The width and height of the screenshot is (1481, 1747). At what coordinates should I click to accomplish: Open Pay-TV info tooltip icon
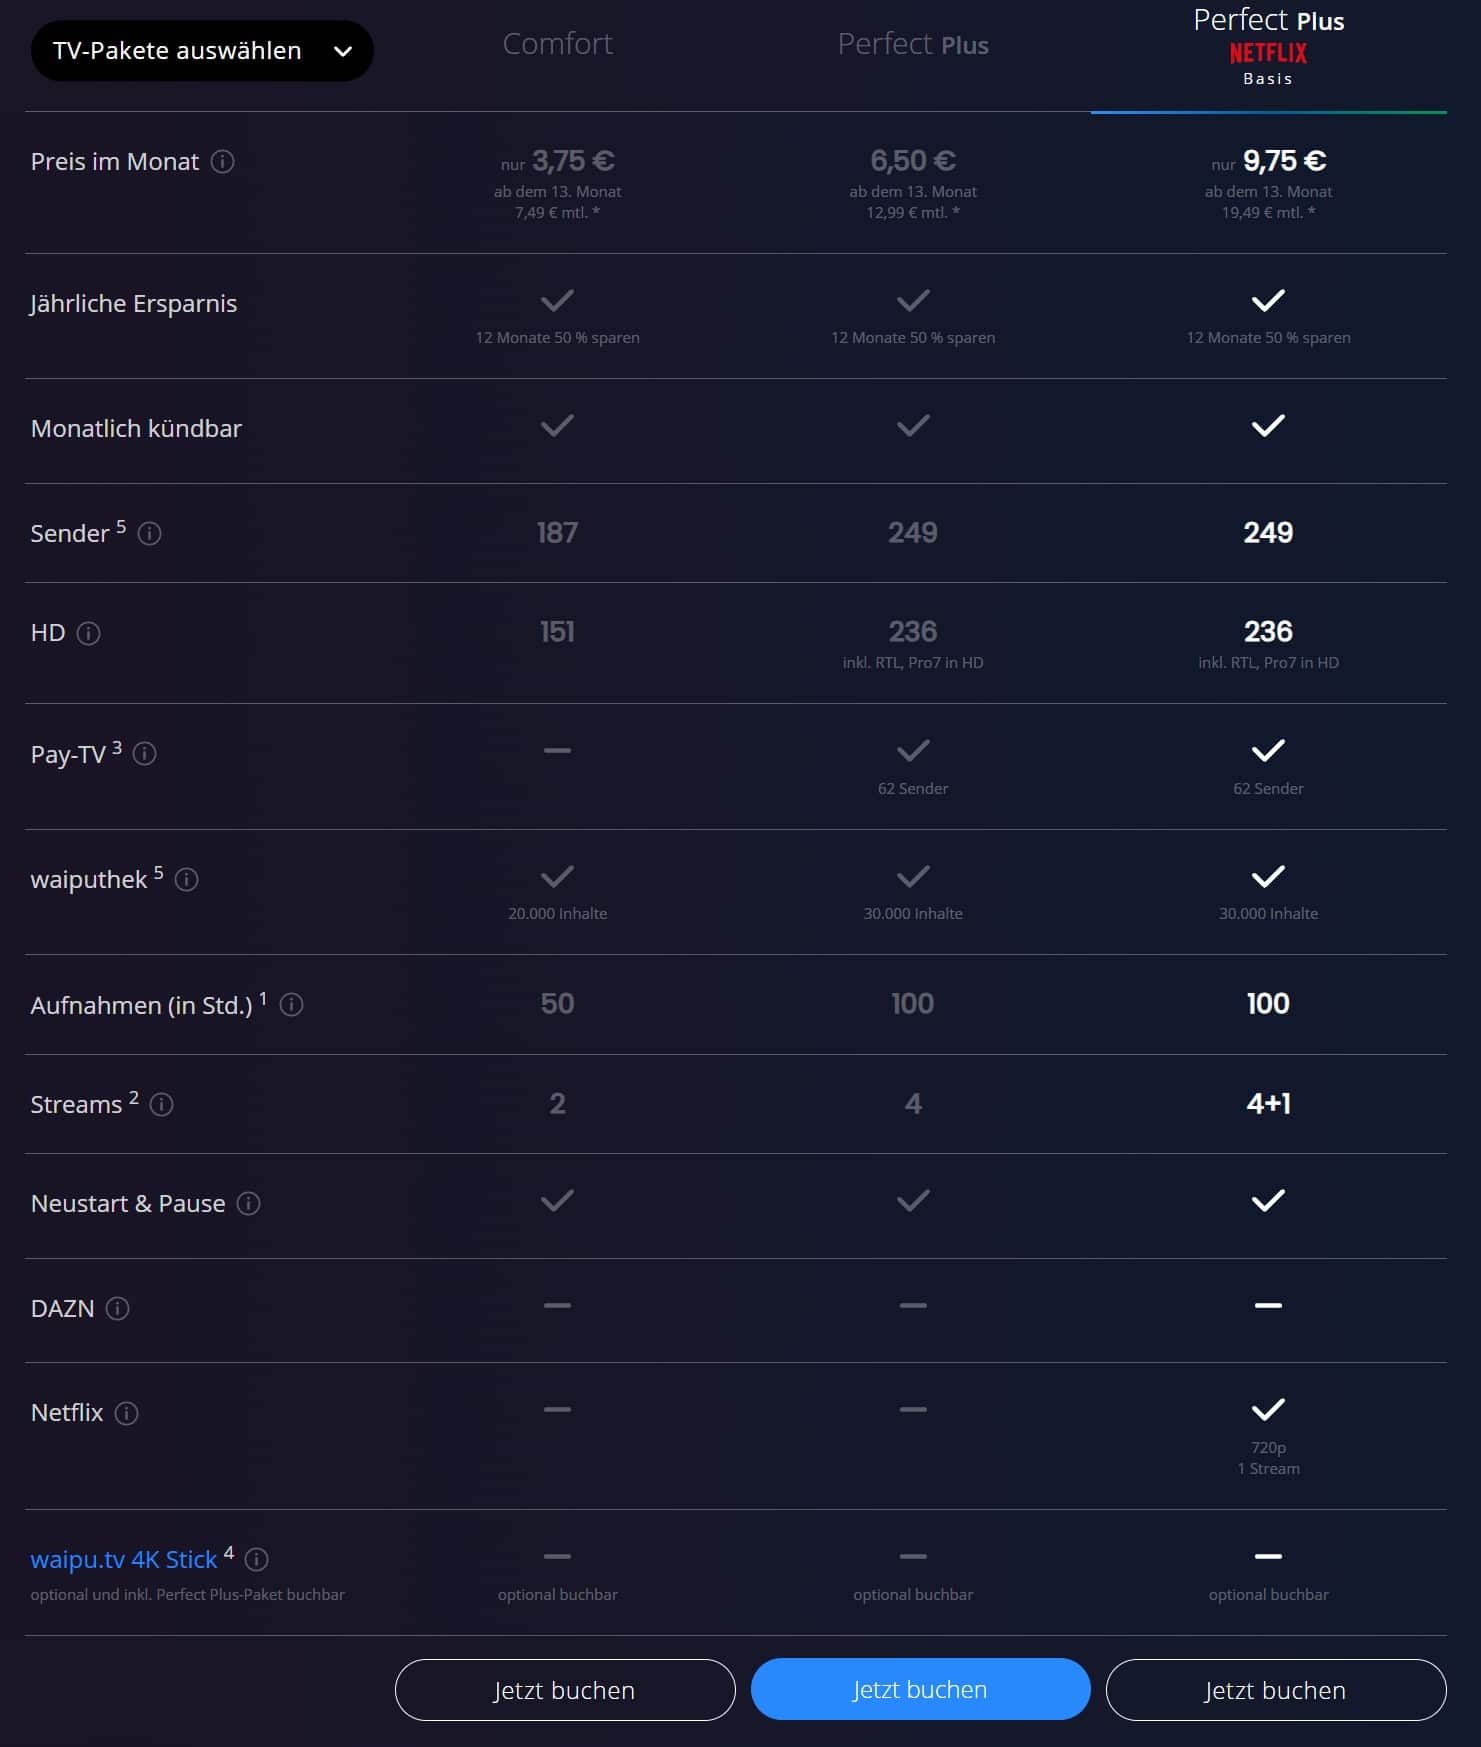tap(144, 754)
